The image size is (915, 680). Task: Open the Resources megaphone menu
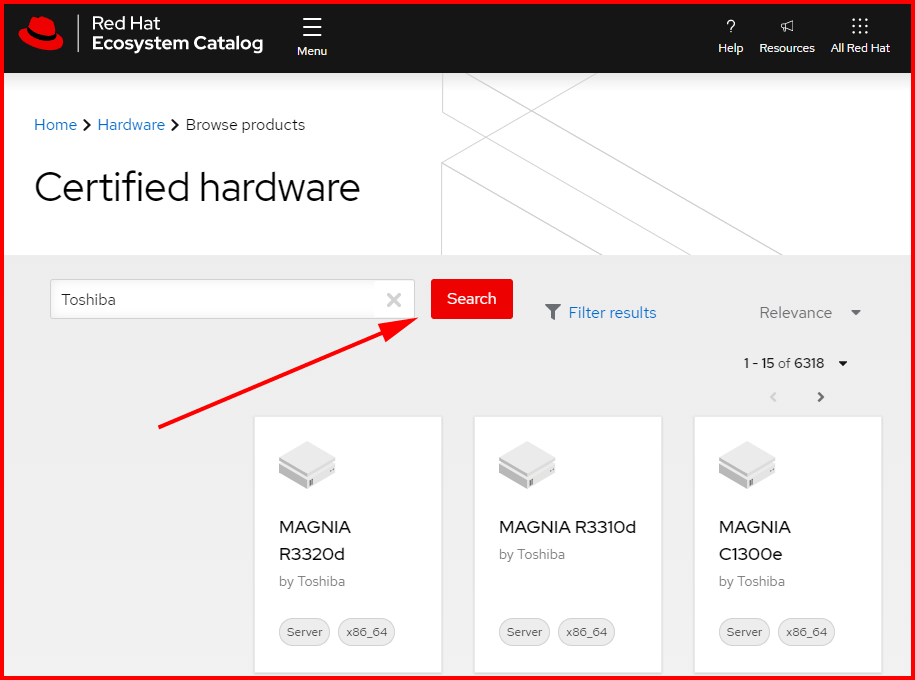787,36
